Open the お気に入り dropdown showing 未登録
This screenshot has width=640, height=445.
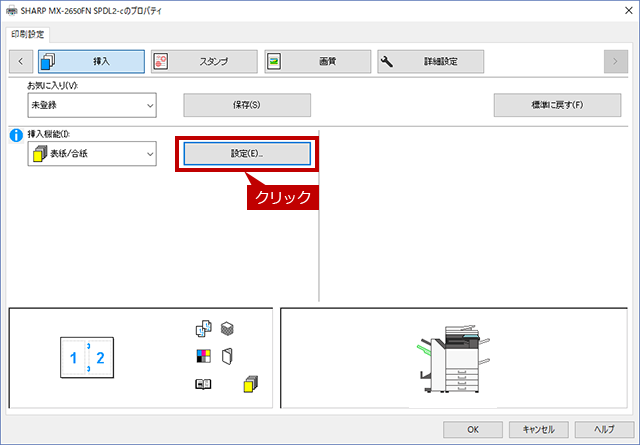coord(92,105)
